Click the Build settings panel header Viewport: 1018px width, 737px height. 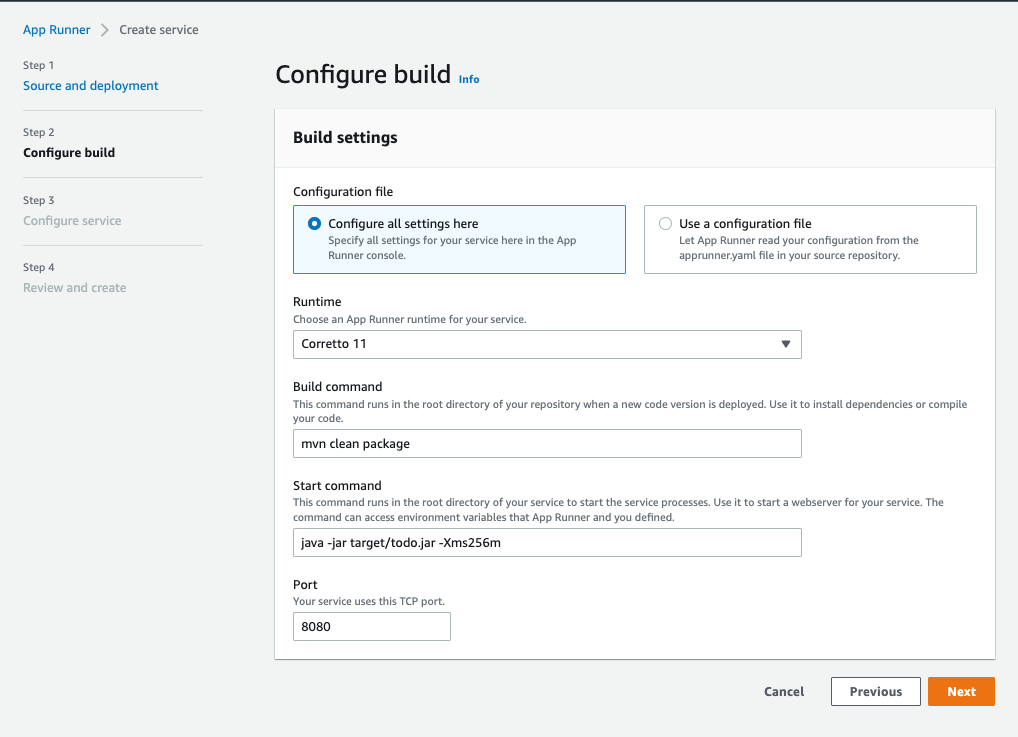point(345,138)
